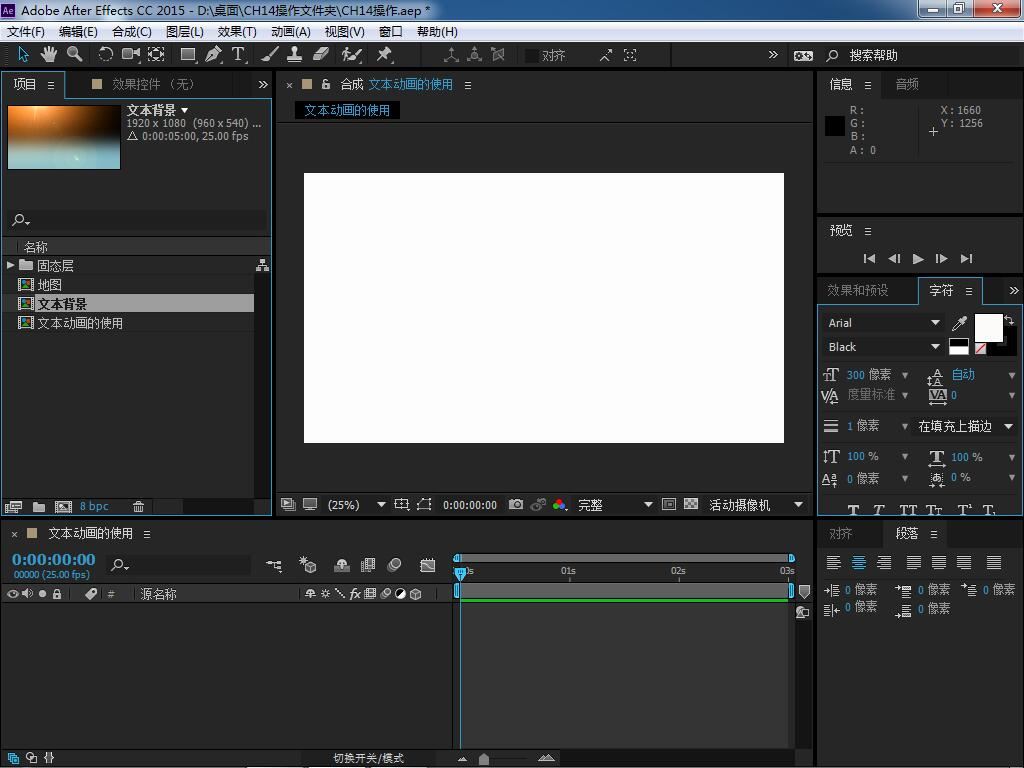Select the Zoom magnifier tool

pos(74,55)
